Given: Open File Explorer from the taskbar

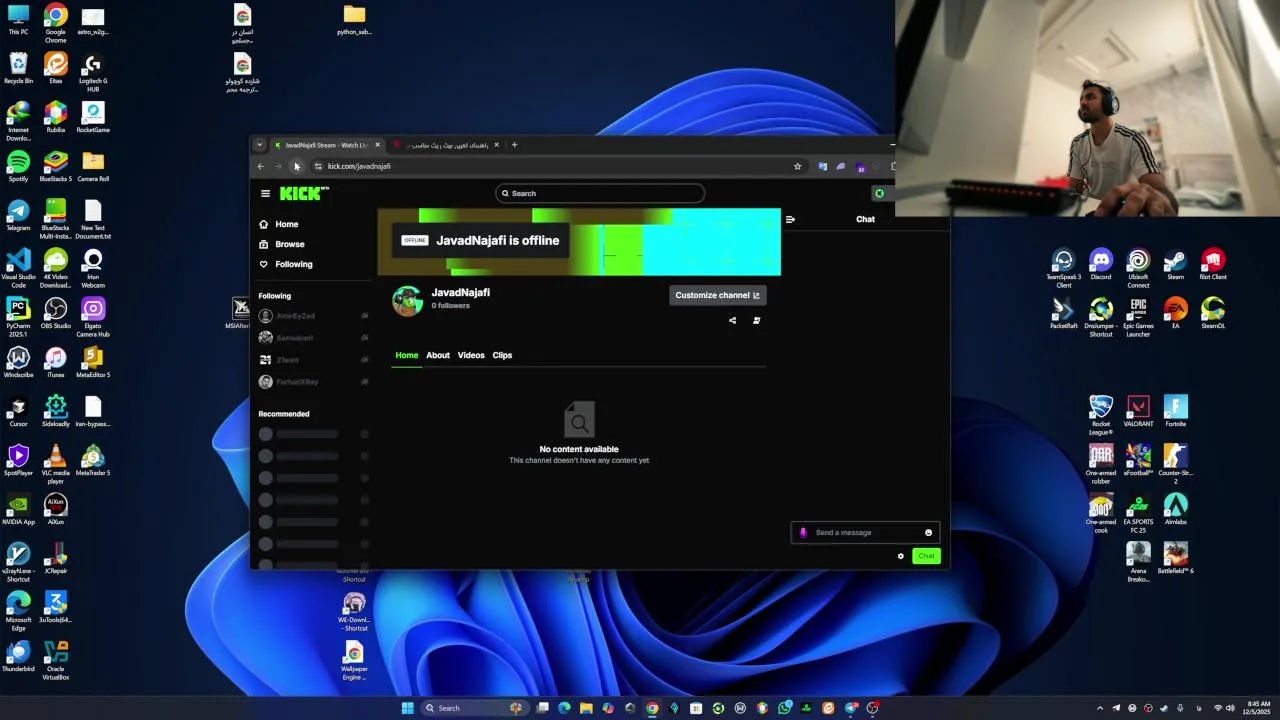Looking at the screenshot, I should [x=586, y=708].
